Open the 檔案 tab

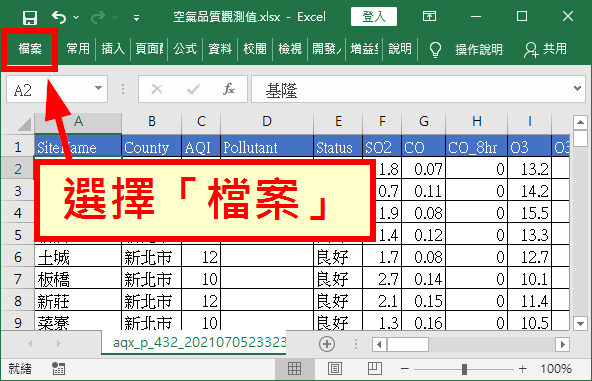[30, 49]
